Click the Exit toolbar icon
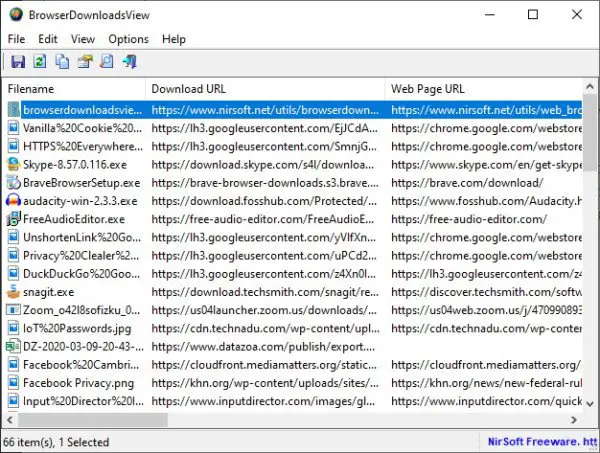600x453 pixels. point(130,62)
